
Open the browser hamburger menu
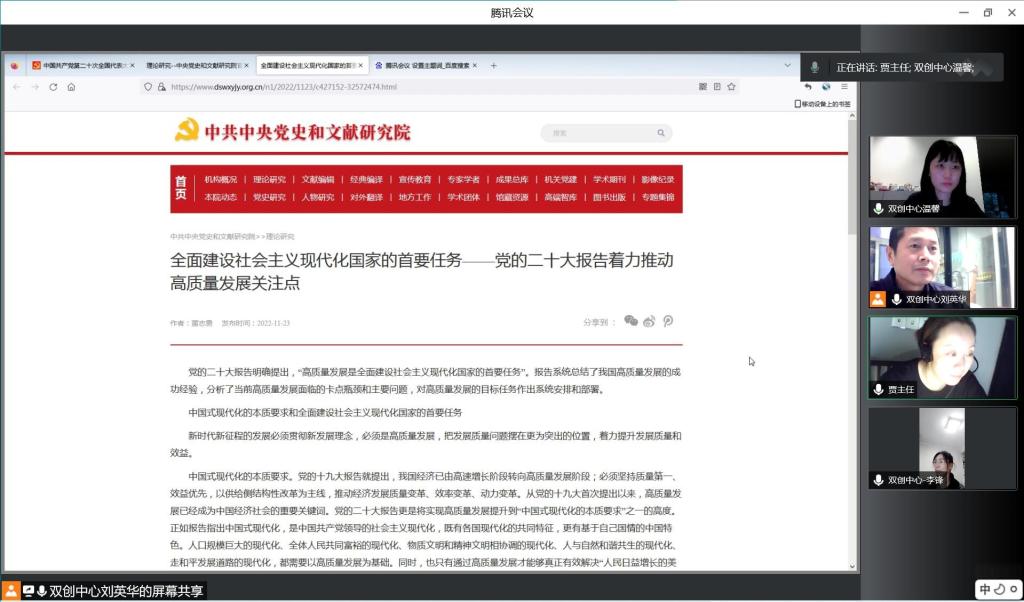844,87
